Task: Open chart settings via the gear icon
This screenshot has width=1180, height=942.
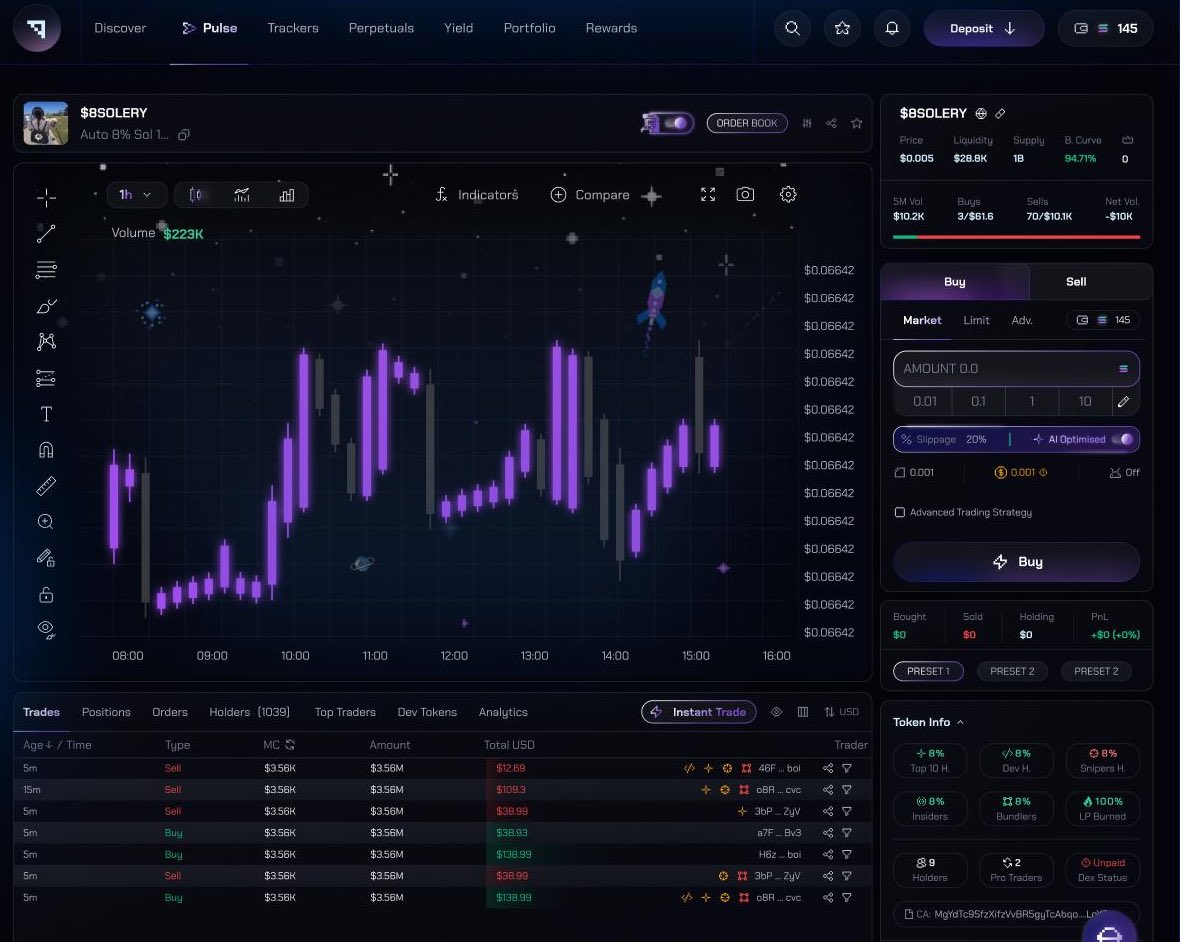Action: point(788,195)
